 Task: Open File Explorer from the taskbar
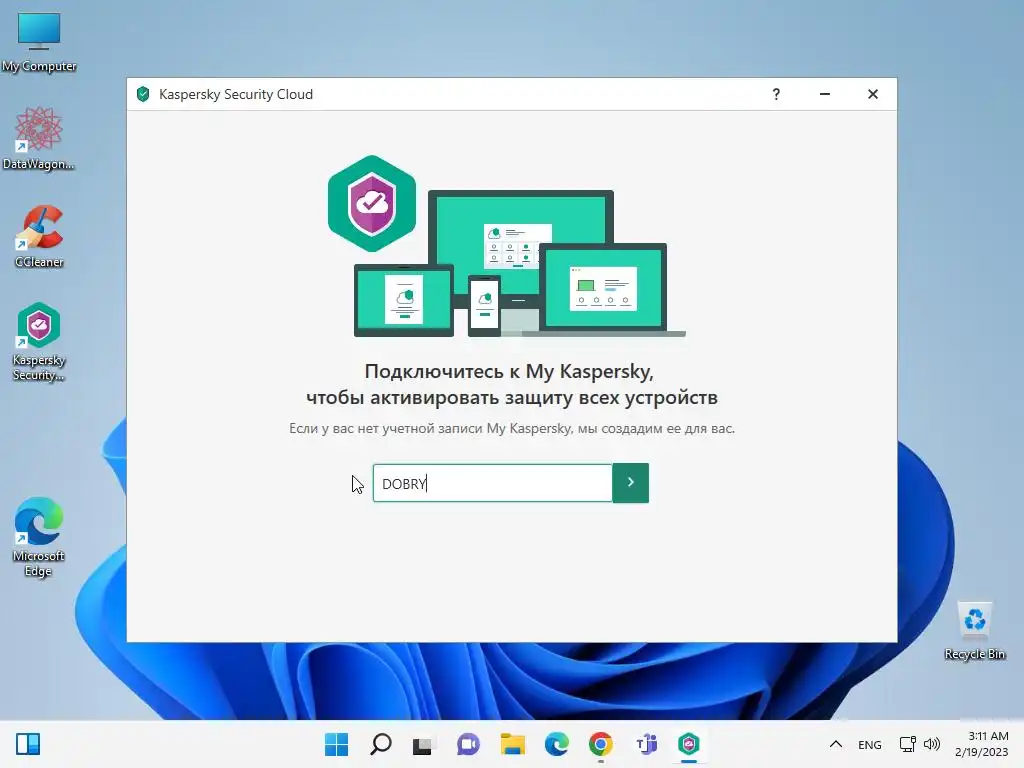[x=513, y=744]
